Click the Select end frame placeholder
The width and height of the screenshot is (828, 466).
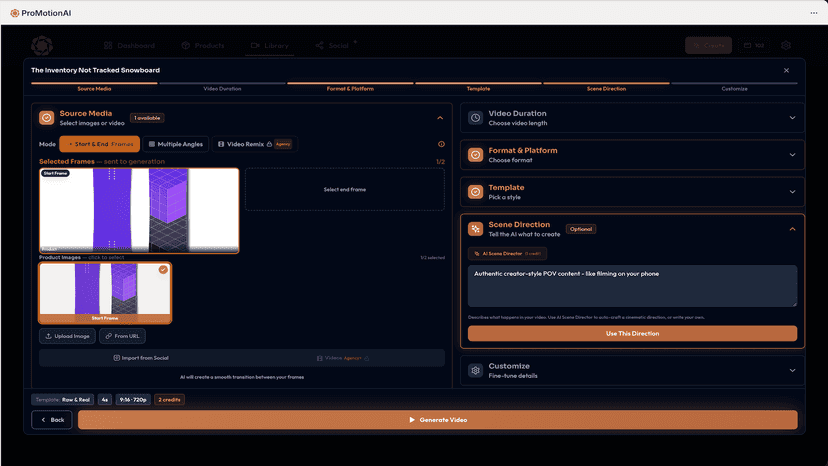345,189
